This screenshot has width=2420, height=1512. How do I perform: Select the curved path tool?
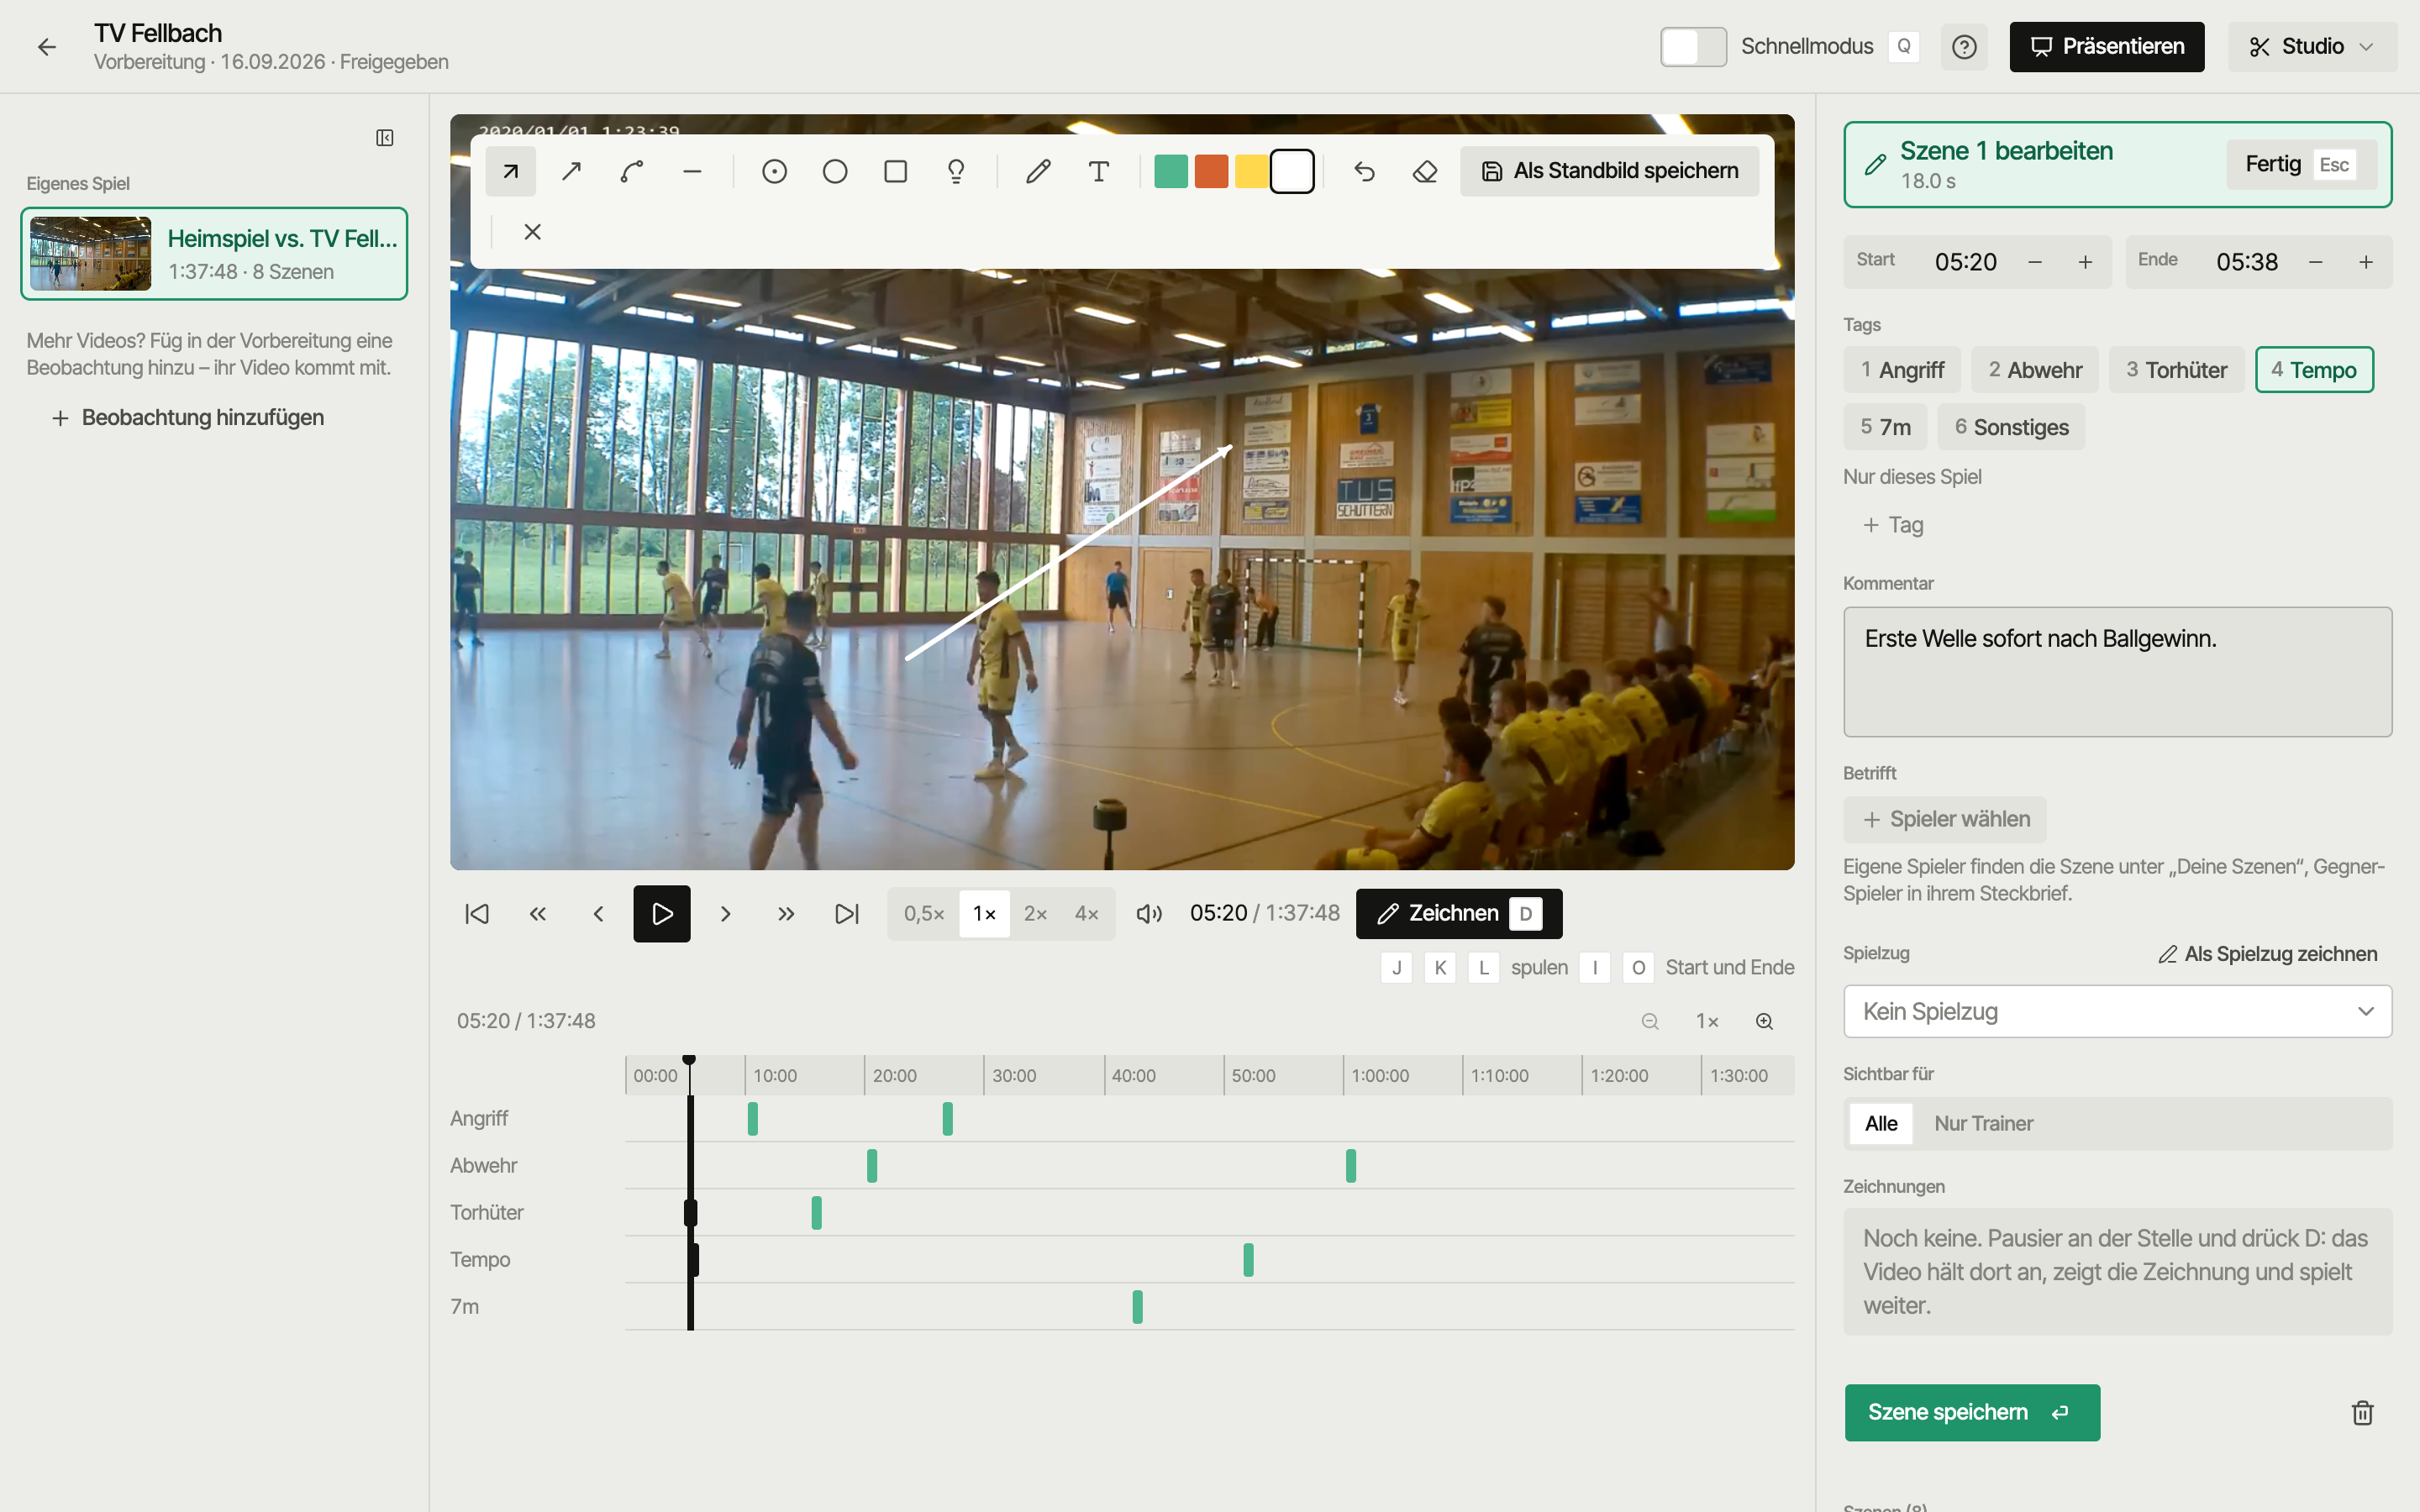coord(632,171)
